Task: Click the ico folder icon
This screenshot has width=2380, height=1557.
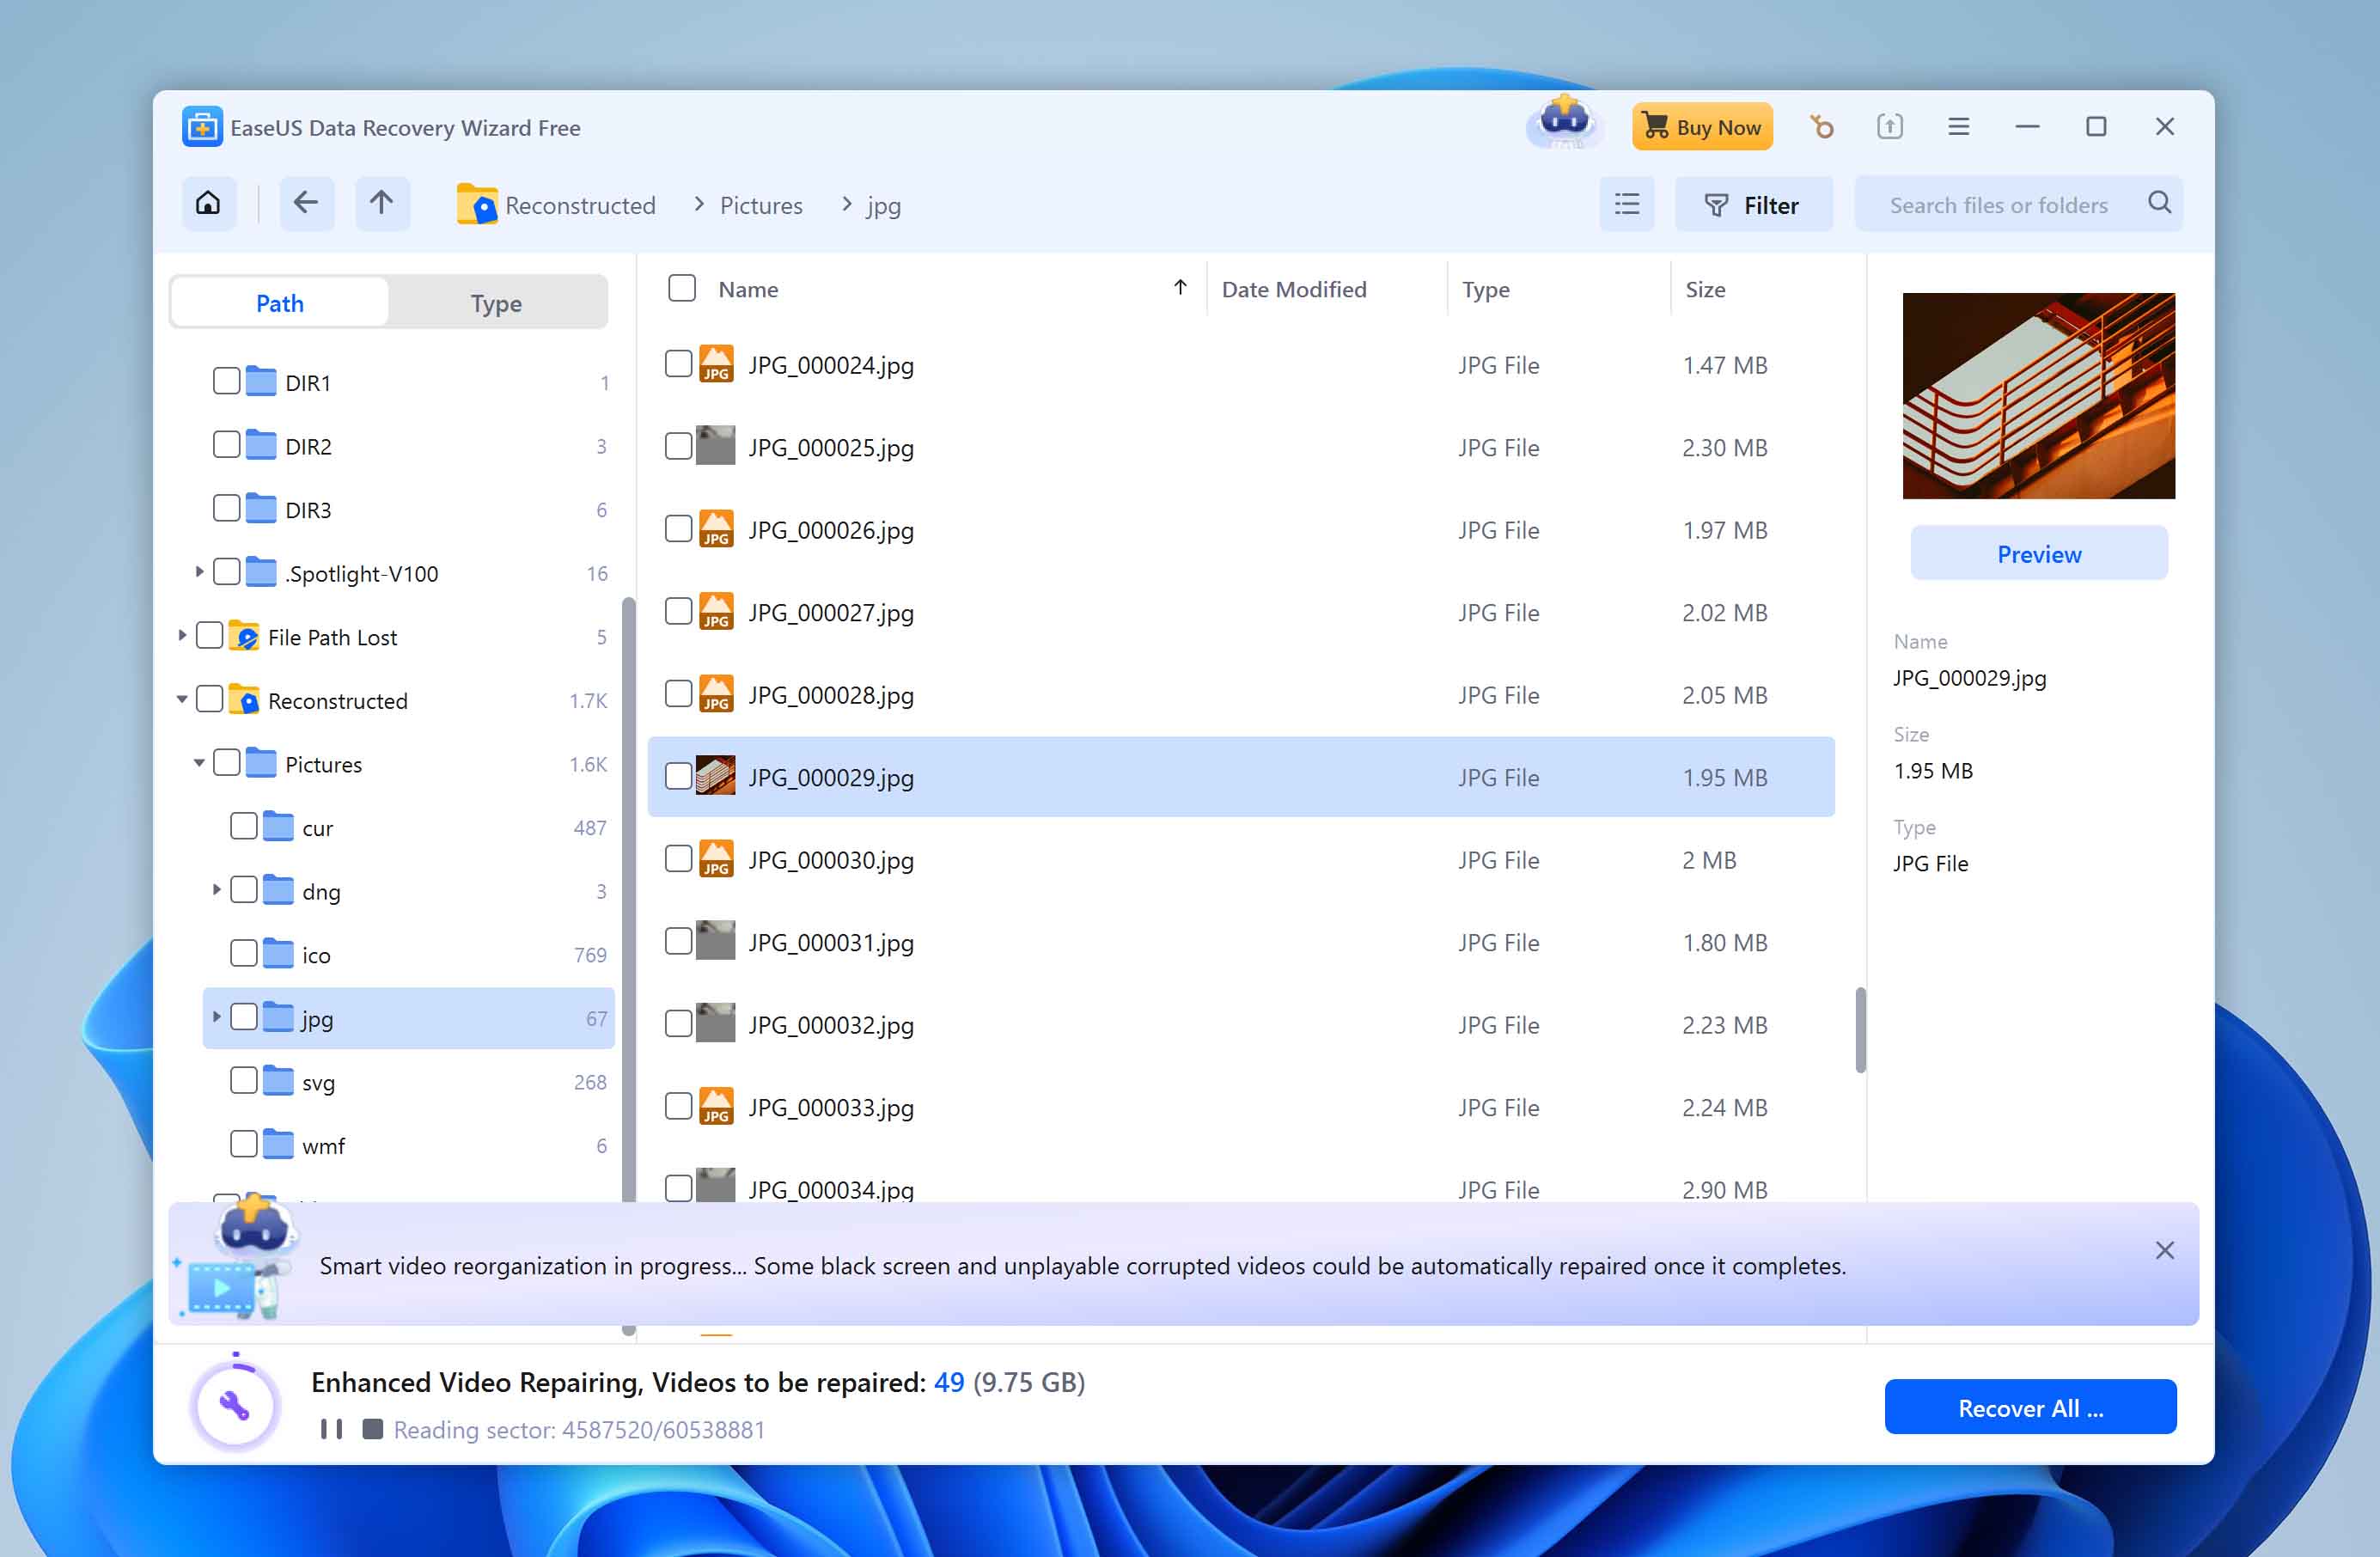Action: pos(278,954)
